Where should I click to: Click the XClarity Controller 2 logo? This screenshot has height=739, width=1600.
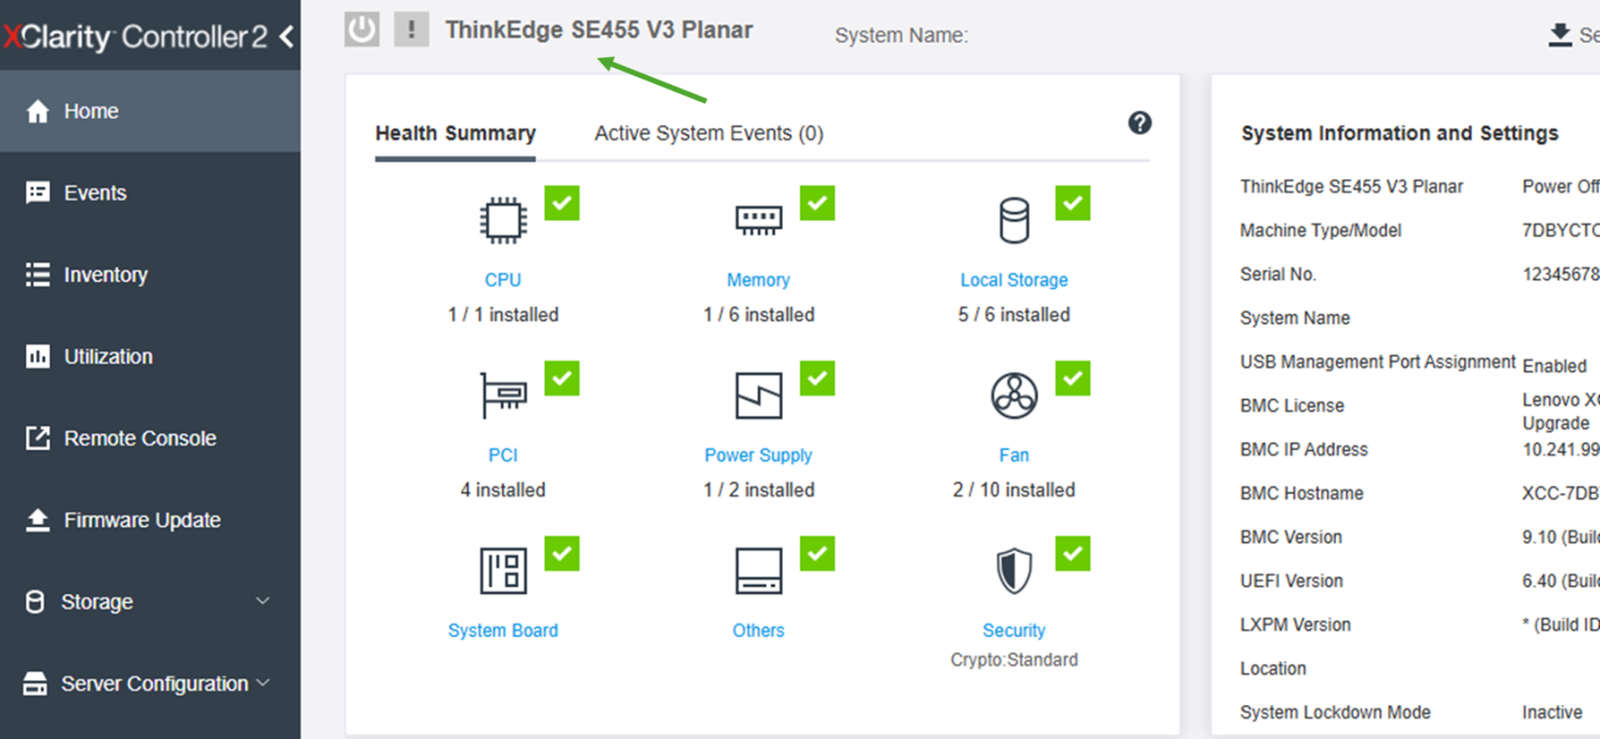[x=135, y=37]
